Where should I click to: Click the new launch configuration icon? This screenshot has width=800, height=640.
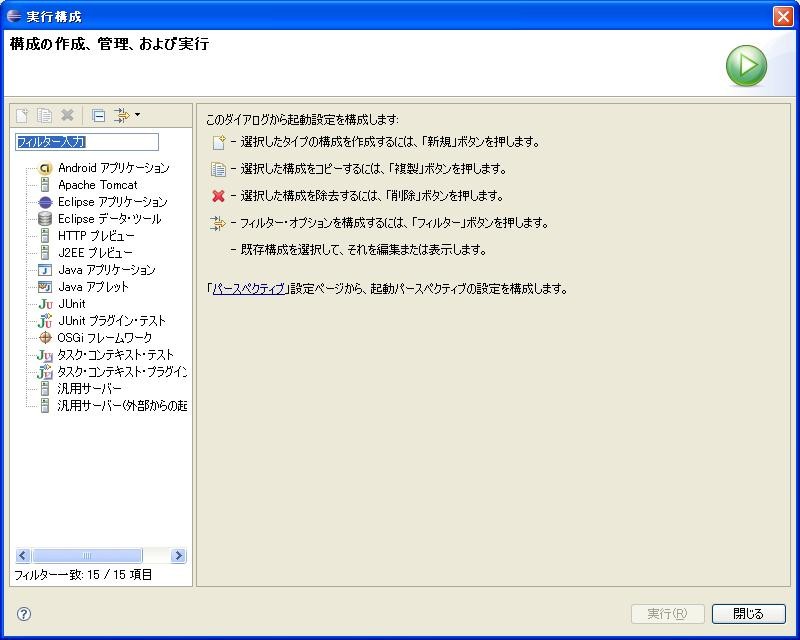click(x=22, y=114)
